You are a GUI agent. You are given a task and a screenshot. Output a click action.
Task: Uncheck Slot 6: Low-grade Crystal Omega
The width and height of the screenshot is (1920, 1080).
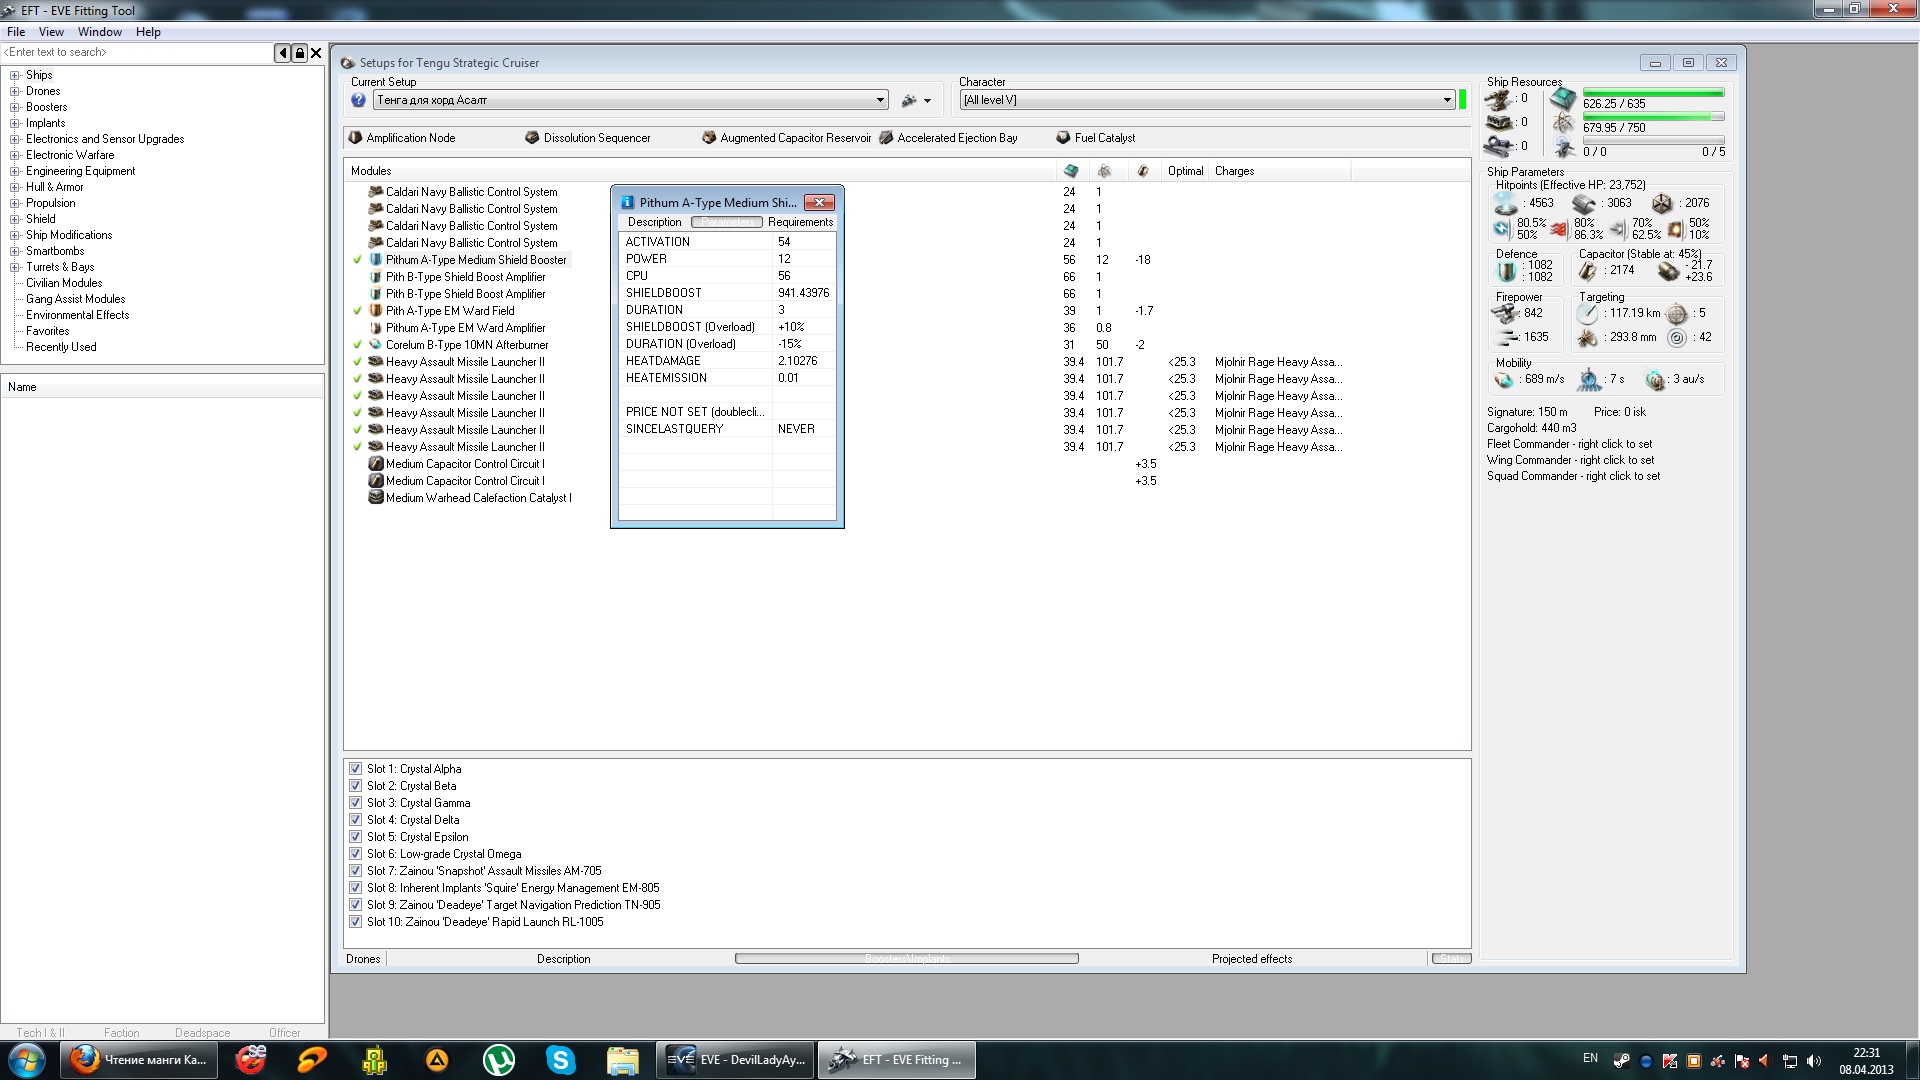[355, 854]
